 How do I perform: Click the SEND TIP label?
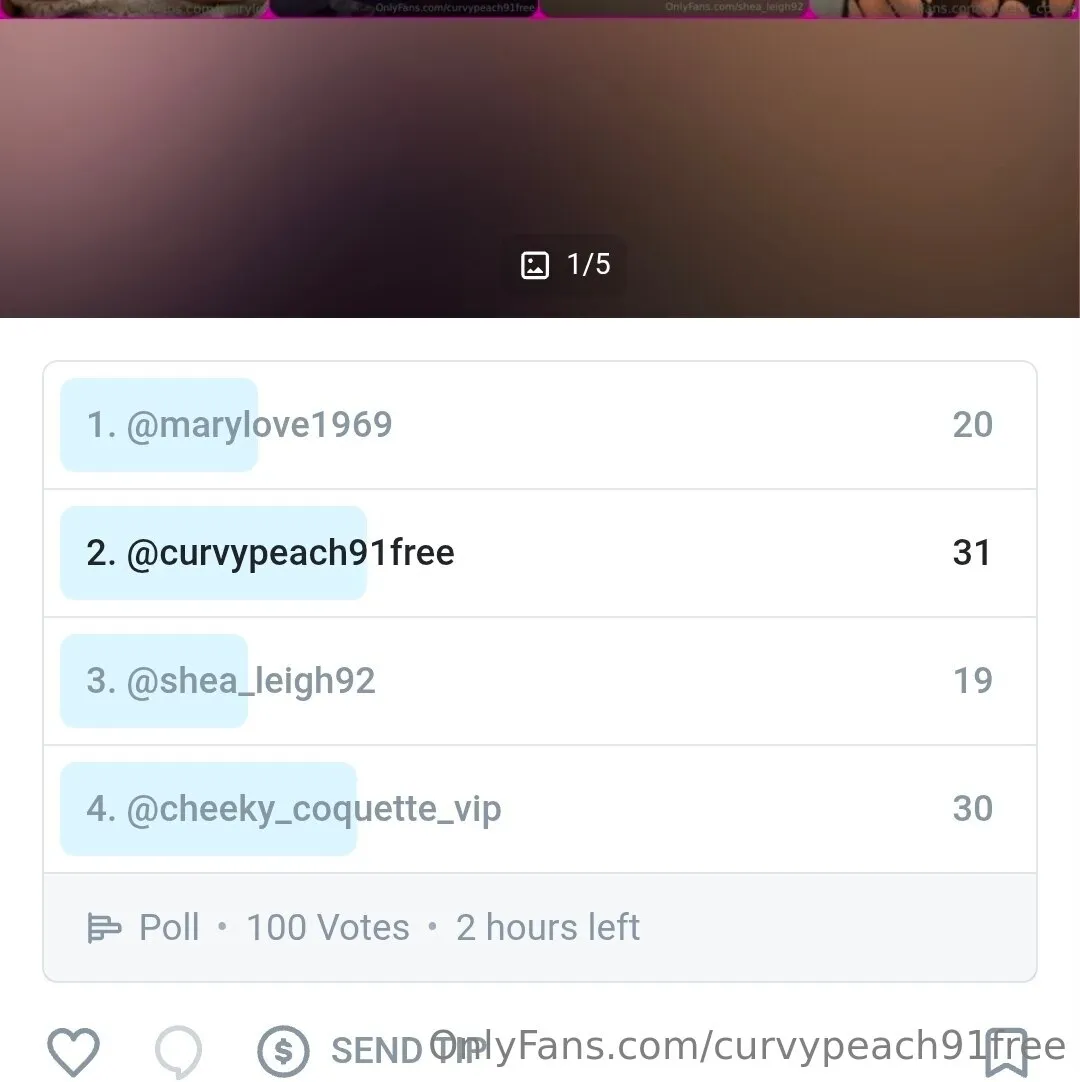(409, 1051)
